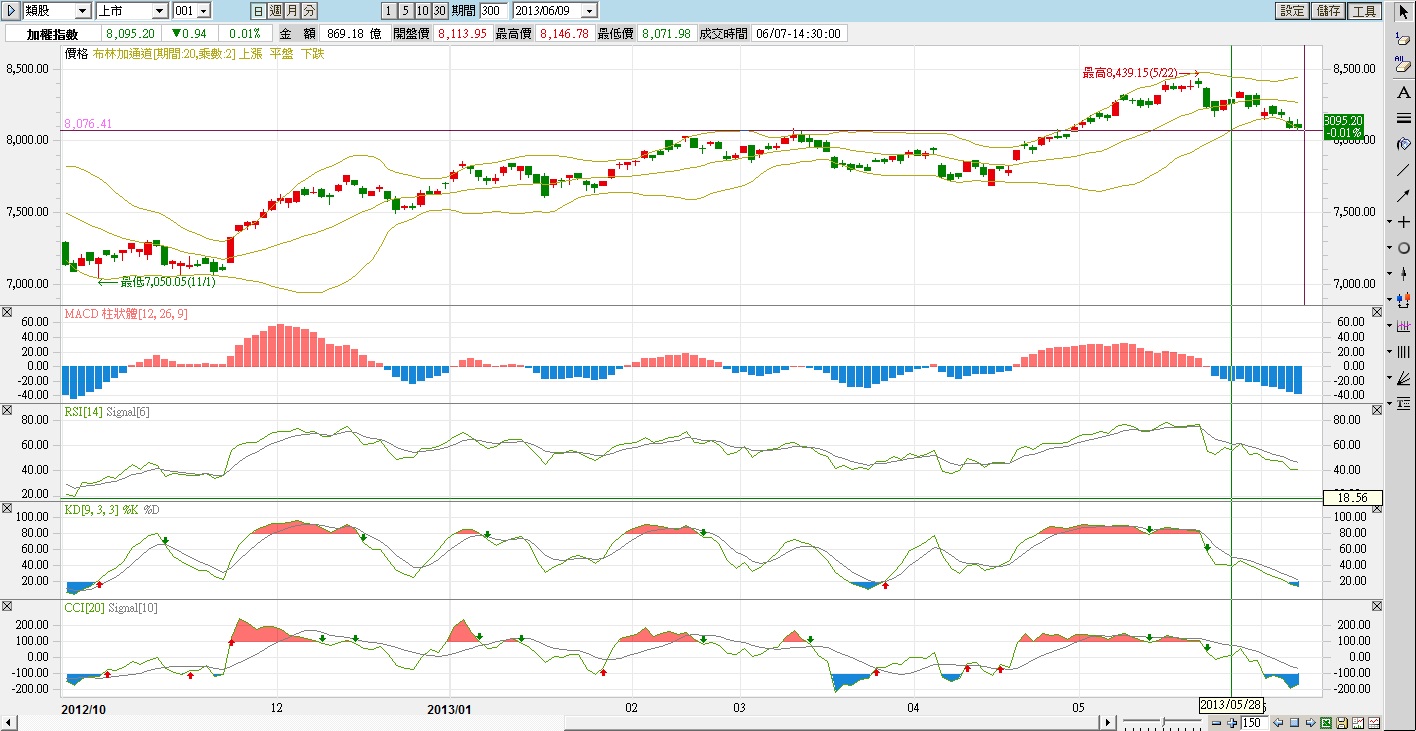
Task: Select the fan lines (Gann fan) tool
Action: point(1404,377)
